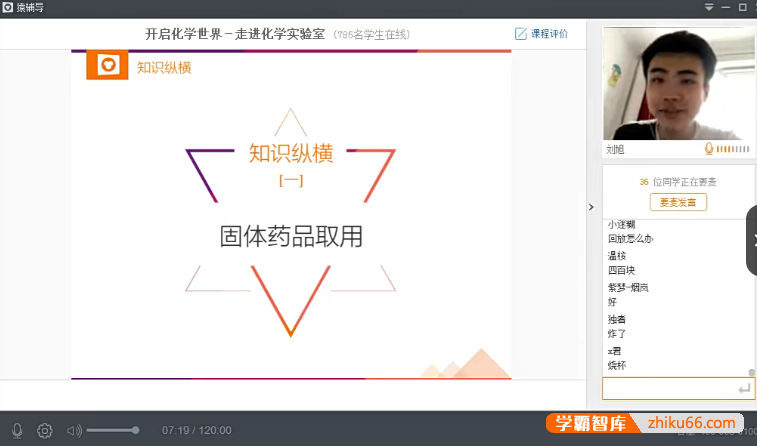757x446 pixels.
Task: Select chat user name 温筱
Action: 617,256
